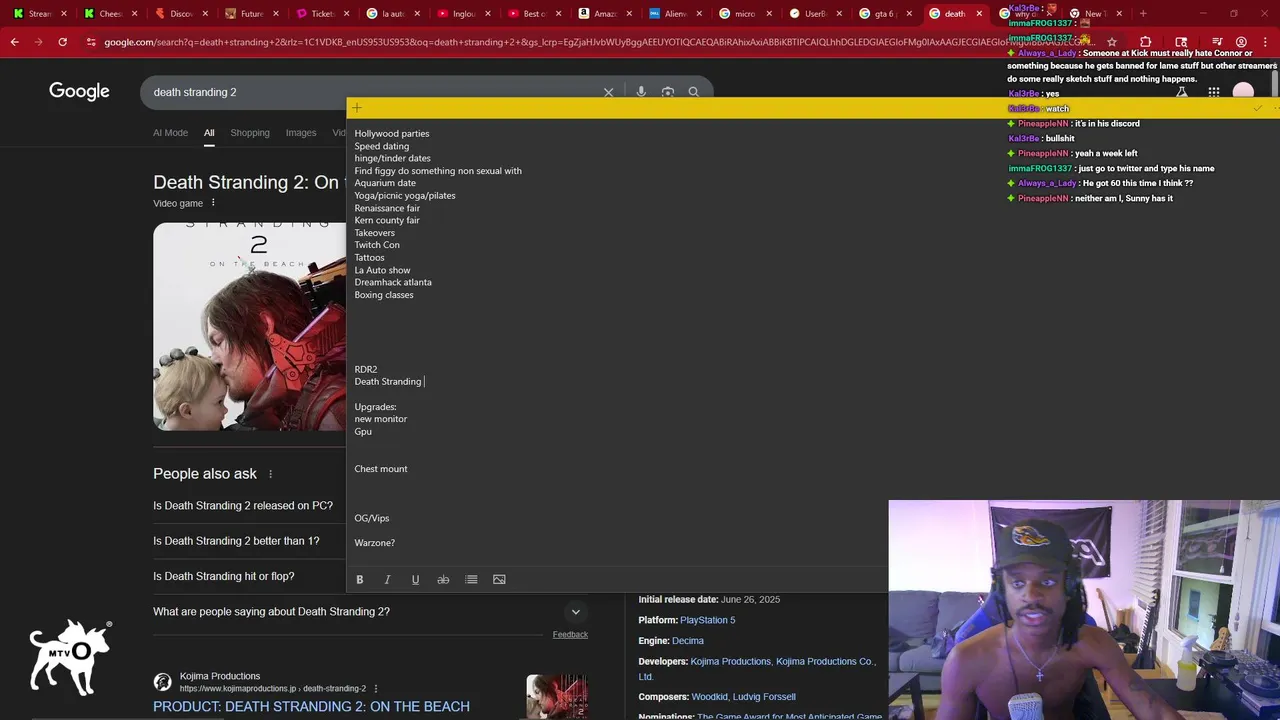Click the Google logo
Viewport: 1280px width, 720px height.
coord(79,92)
